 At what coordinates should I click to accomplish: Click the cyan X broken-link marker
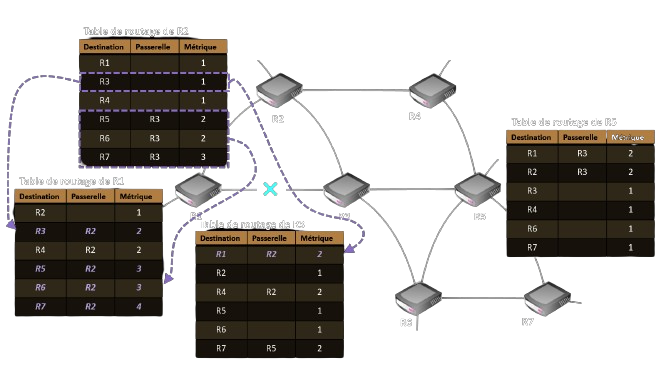click(x=270, y=189)
